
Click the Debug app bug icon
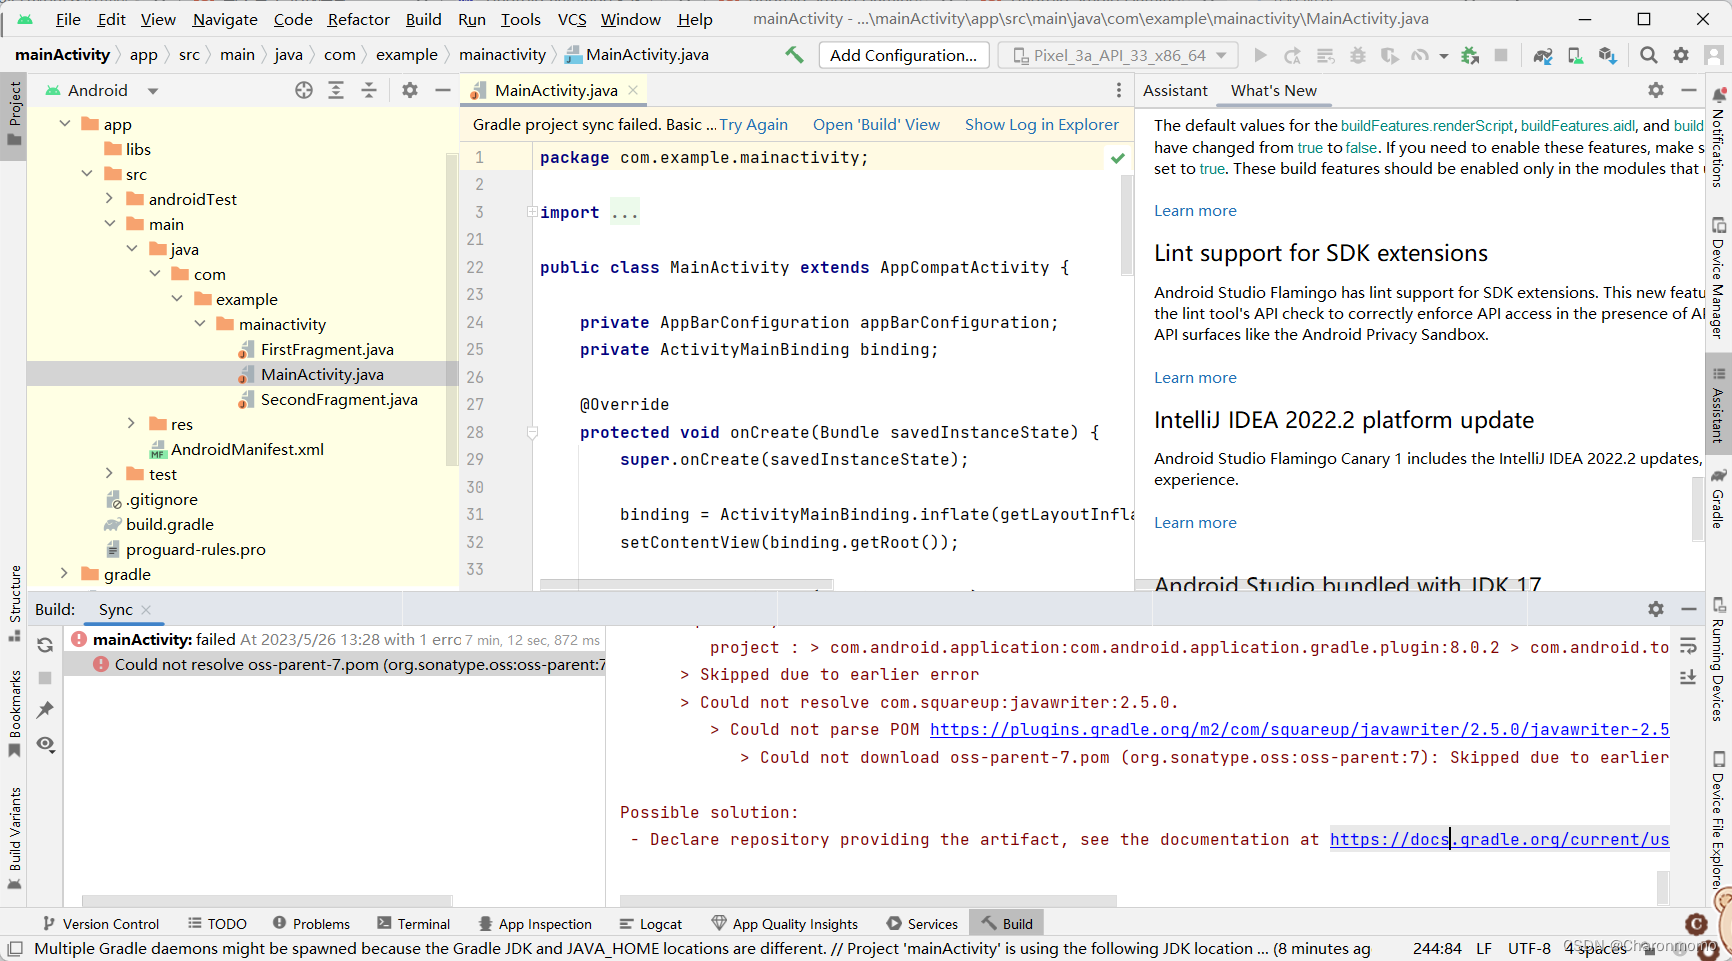click(x=1358, y=55)
